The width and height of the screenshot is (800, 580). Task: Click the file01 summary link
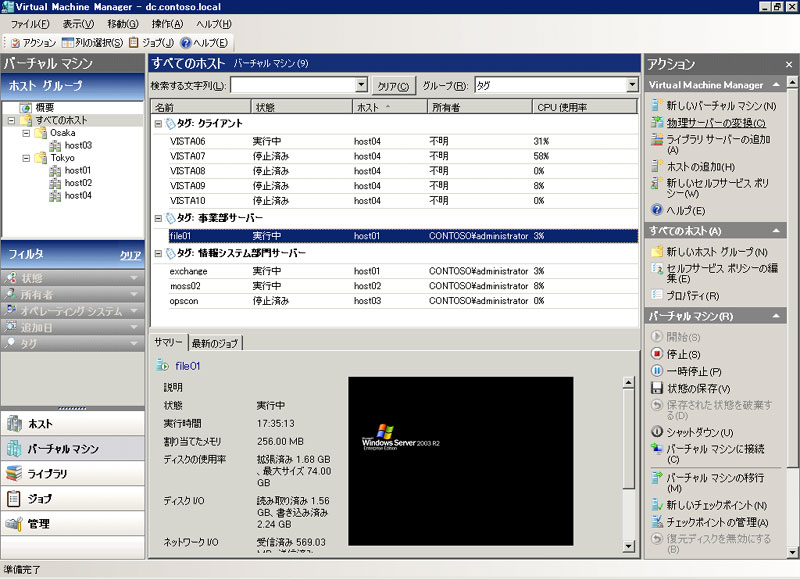pyautogui.click(x=187, y=366)
